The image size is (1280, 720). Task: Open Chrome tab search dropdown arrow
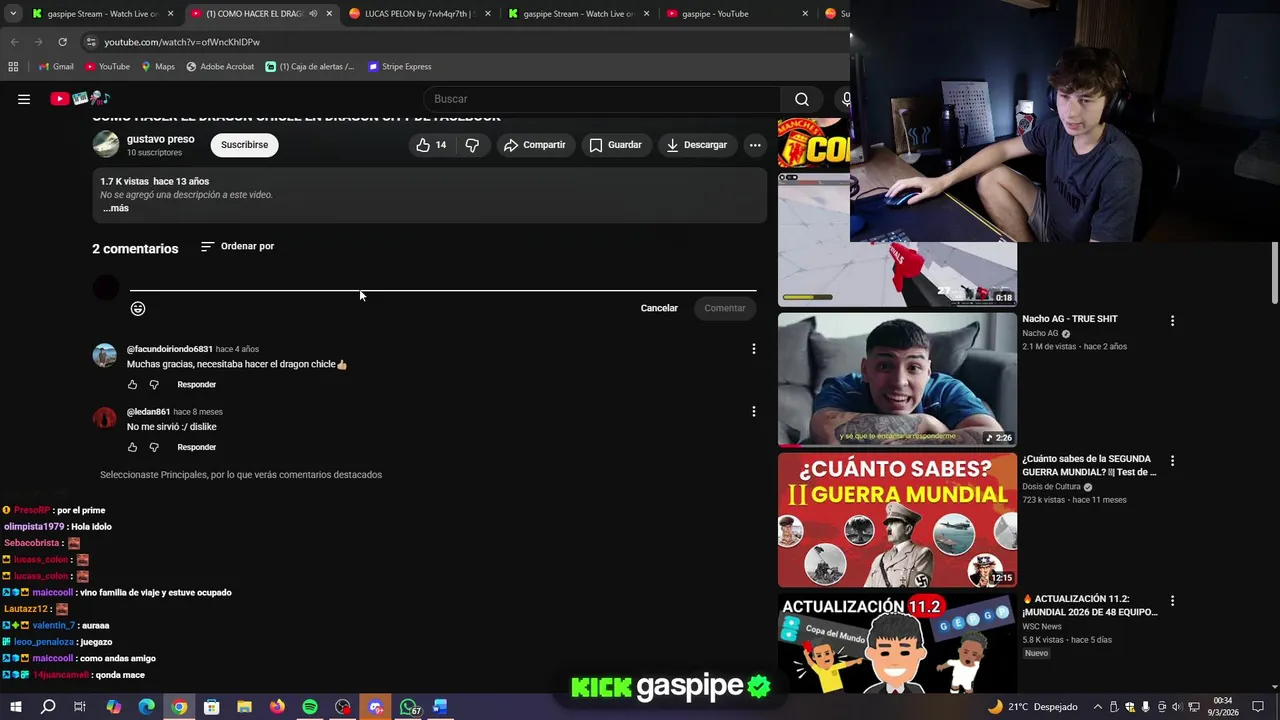point(13,14)
